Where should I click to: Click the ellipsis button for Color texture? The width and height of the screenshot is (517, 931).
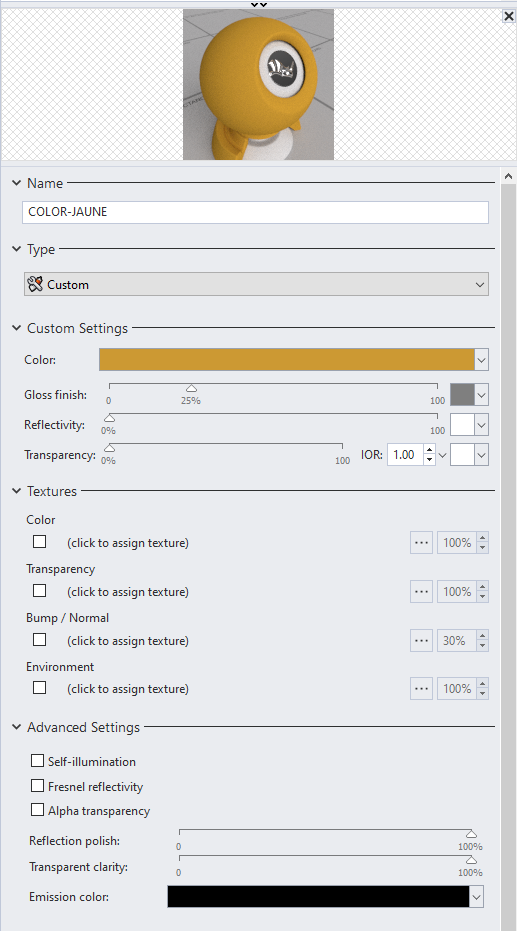[x=421, y=543]
